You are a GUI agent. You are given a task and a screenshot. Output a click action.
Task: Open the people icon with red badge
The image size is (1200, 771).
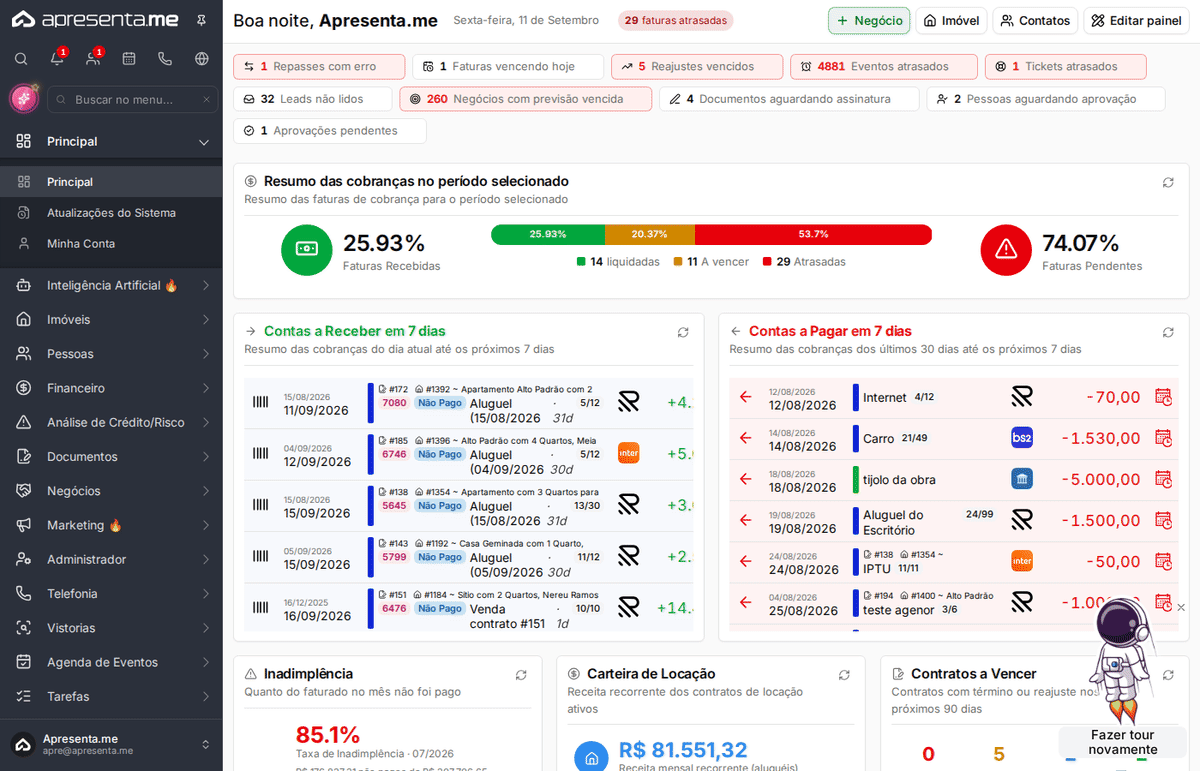(93, 59)
